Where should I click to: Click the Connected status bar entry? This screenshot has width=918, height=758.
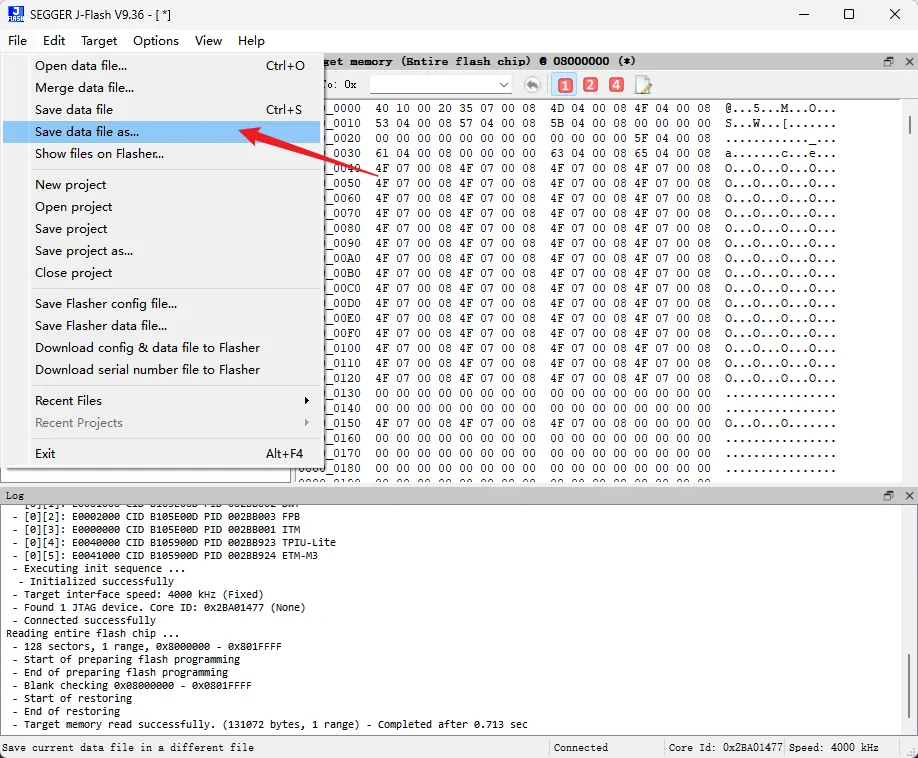581,747
